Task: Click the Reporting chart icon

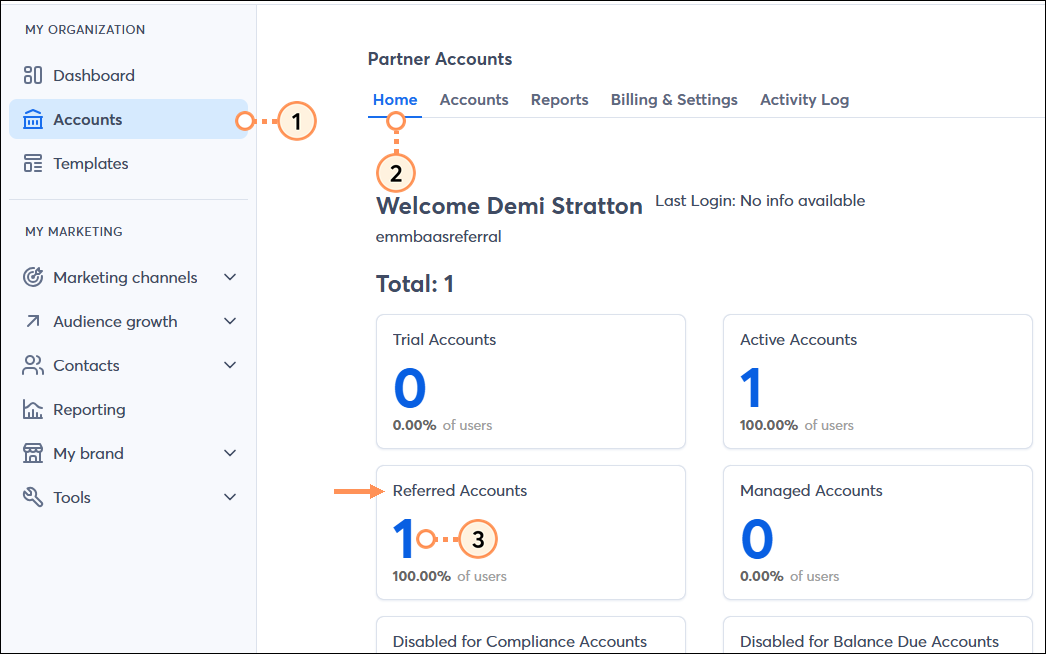Action: (x=33, y=409)
